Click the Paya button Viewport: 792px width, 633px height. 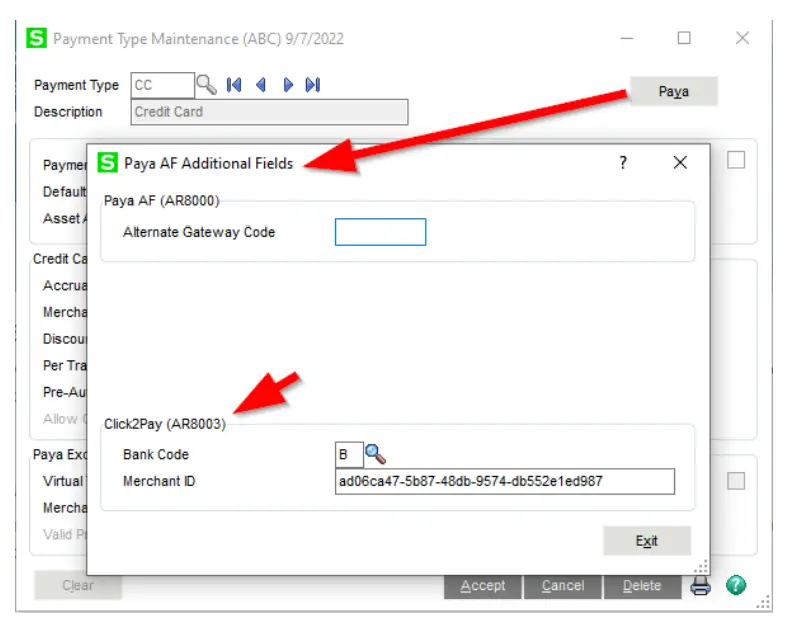(x=673, y=91)
